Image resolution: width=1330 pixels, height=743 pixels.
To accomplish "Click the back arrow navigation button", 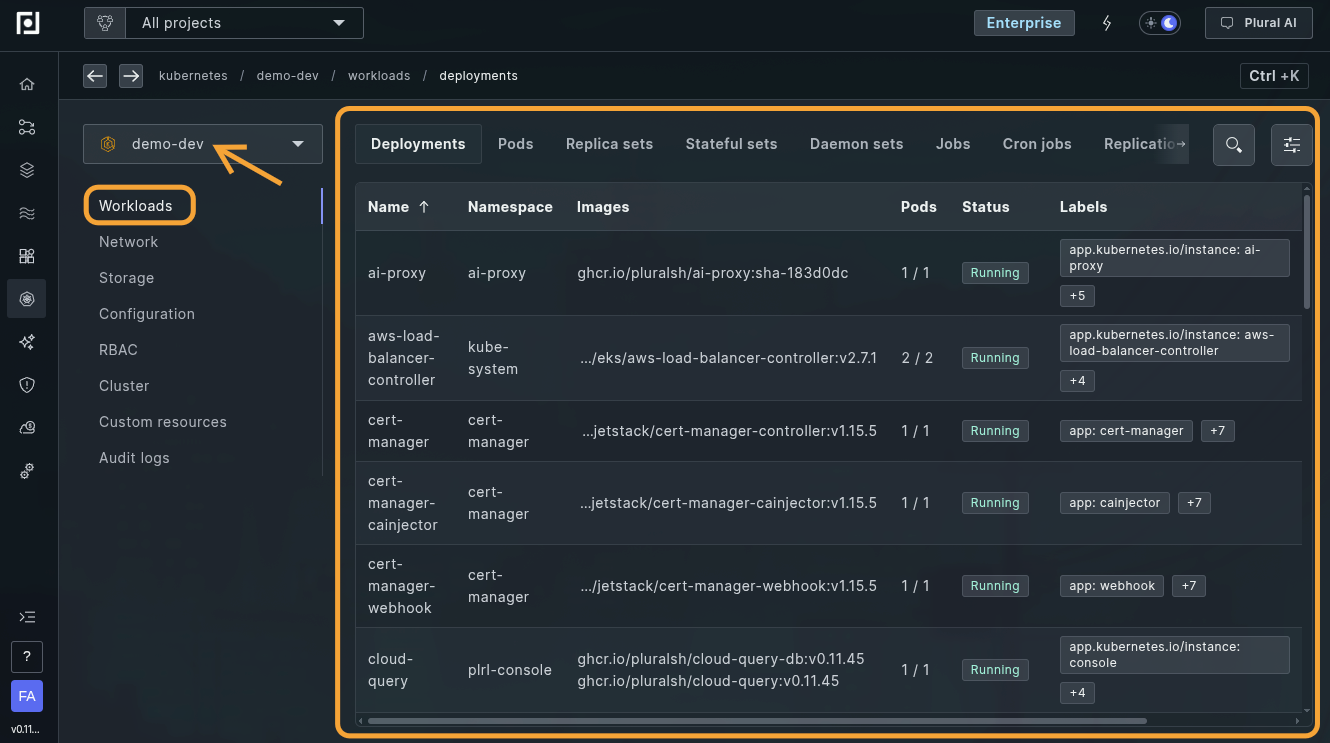I will pos(95,76).
